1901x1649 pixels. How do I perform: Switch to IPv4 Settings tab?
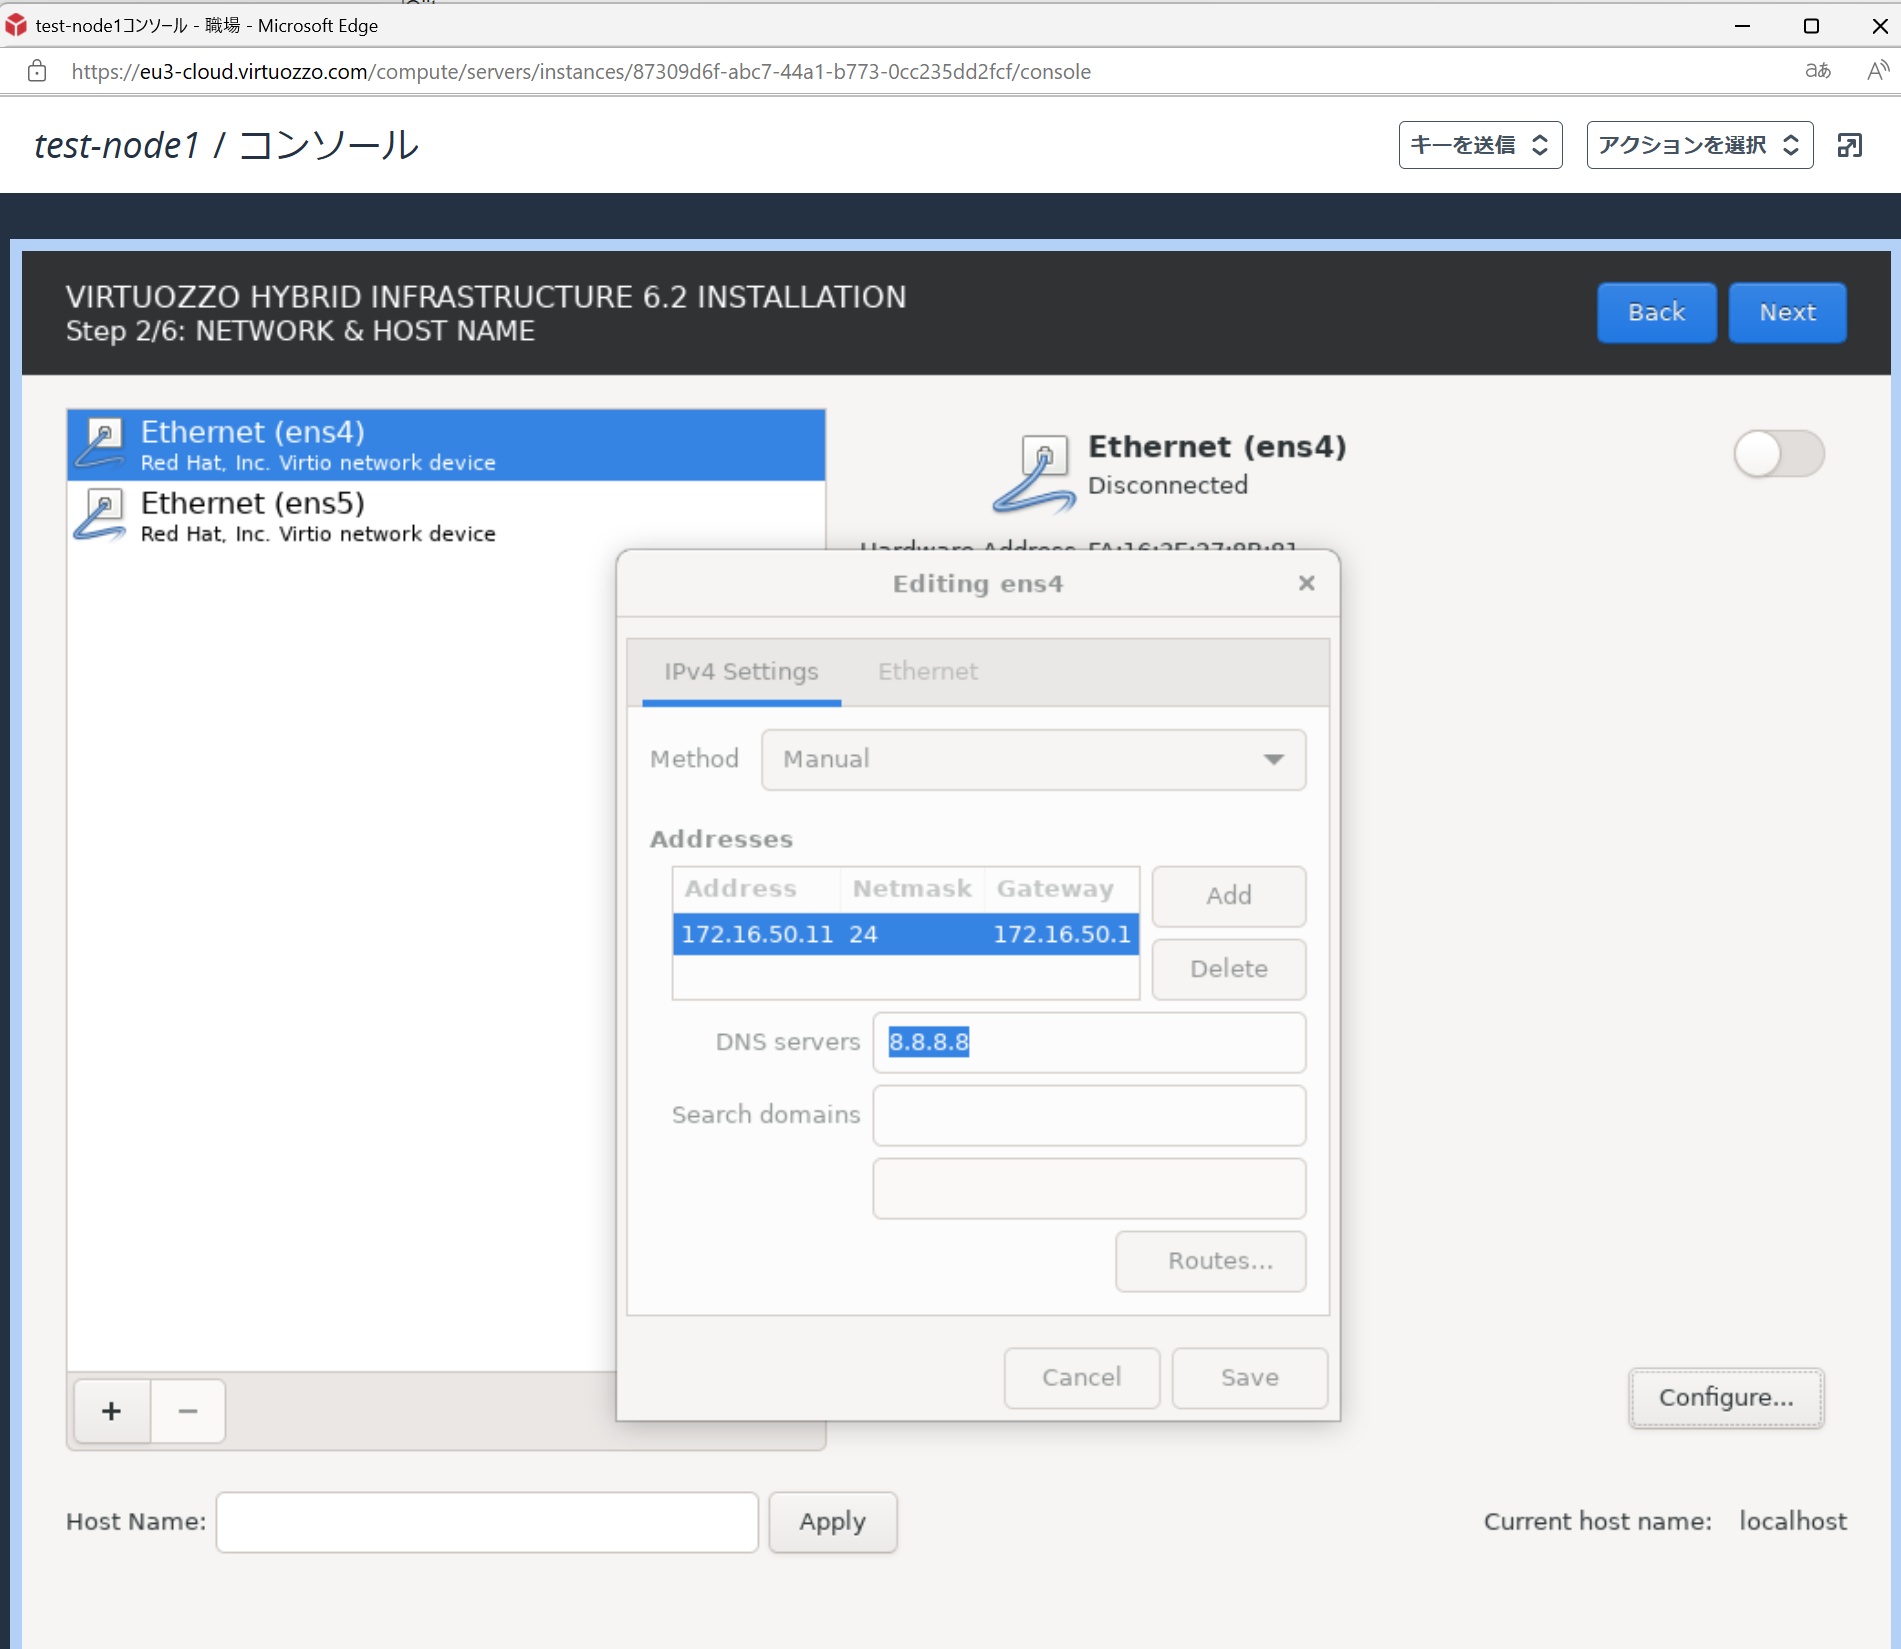point(741,672)
